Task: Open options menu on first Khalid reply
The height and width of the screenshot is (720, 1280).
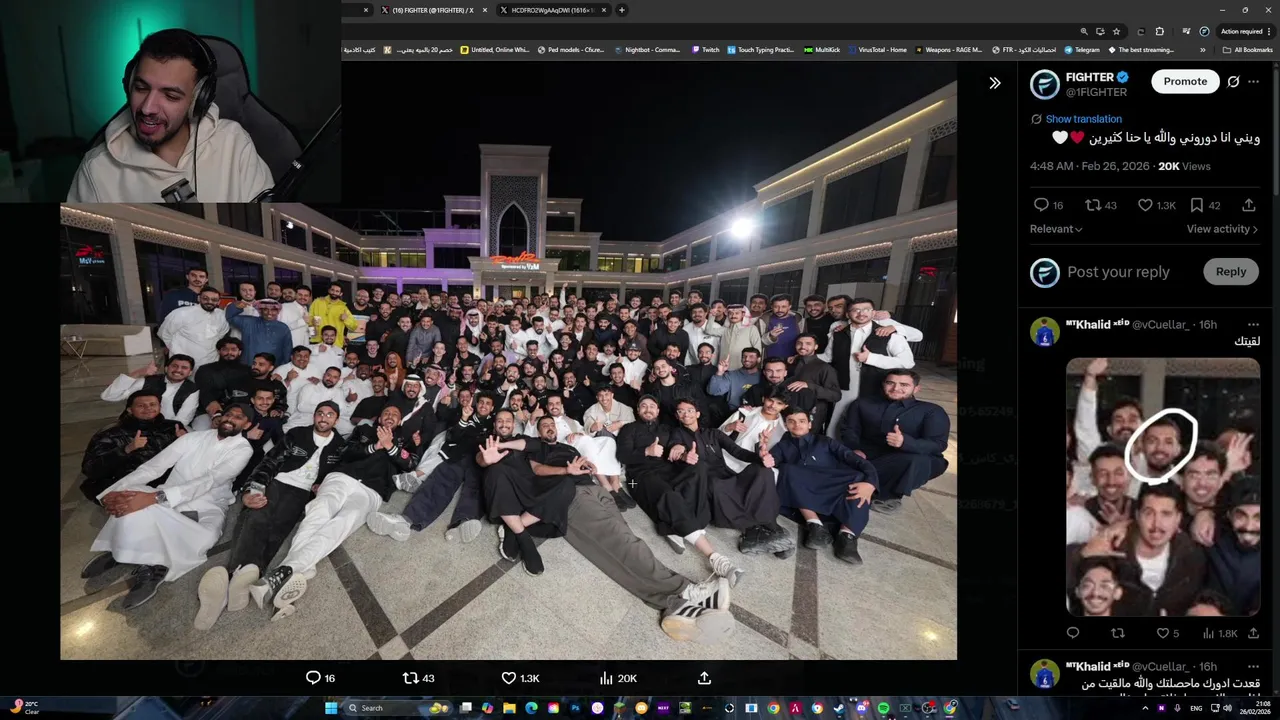Action: click(x=1254, y=325)
